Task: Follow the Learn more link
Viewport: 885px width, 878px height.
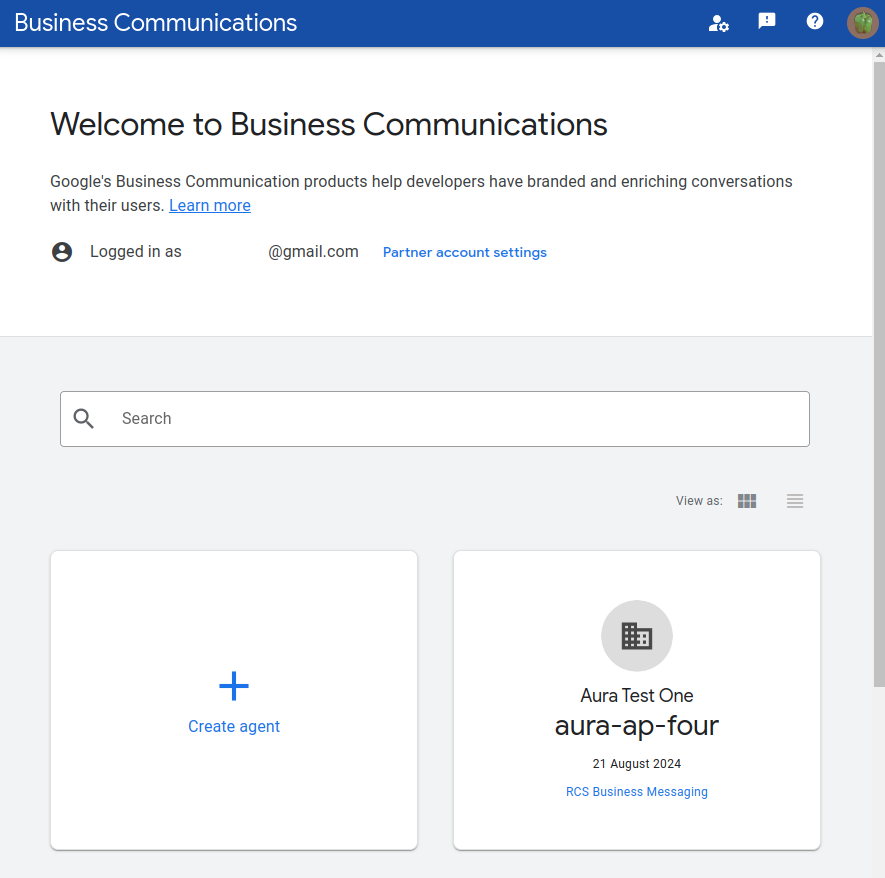Action: coord(210,205)
